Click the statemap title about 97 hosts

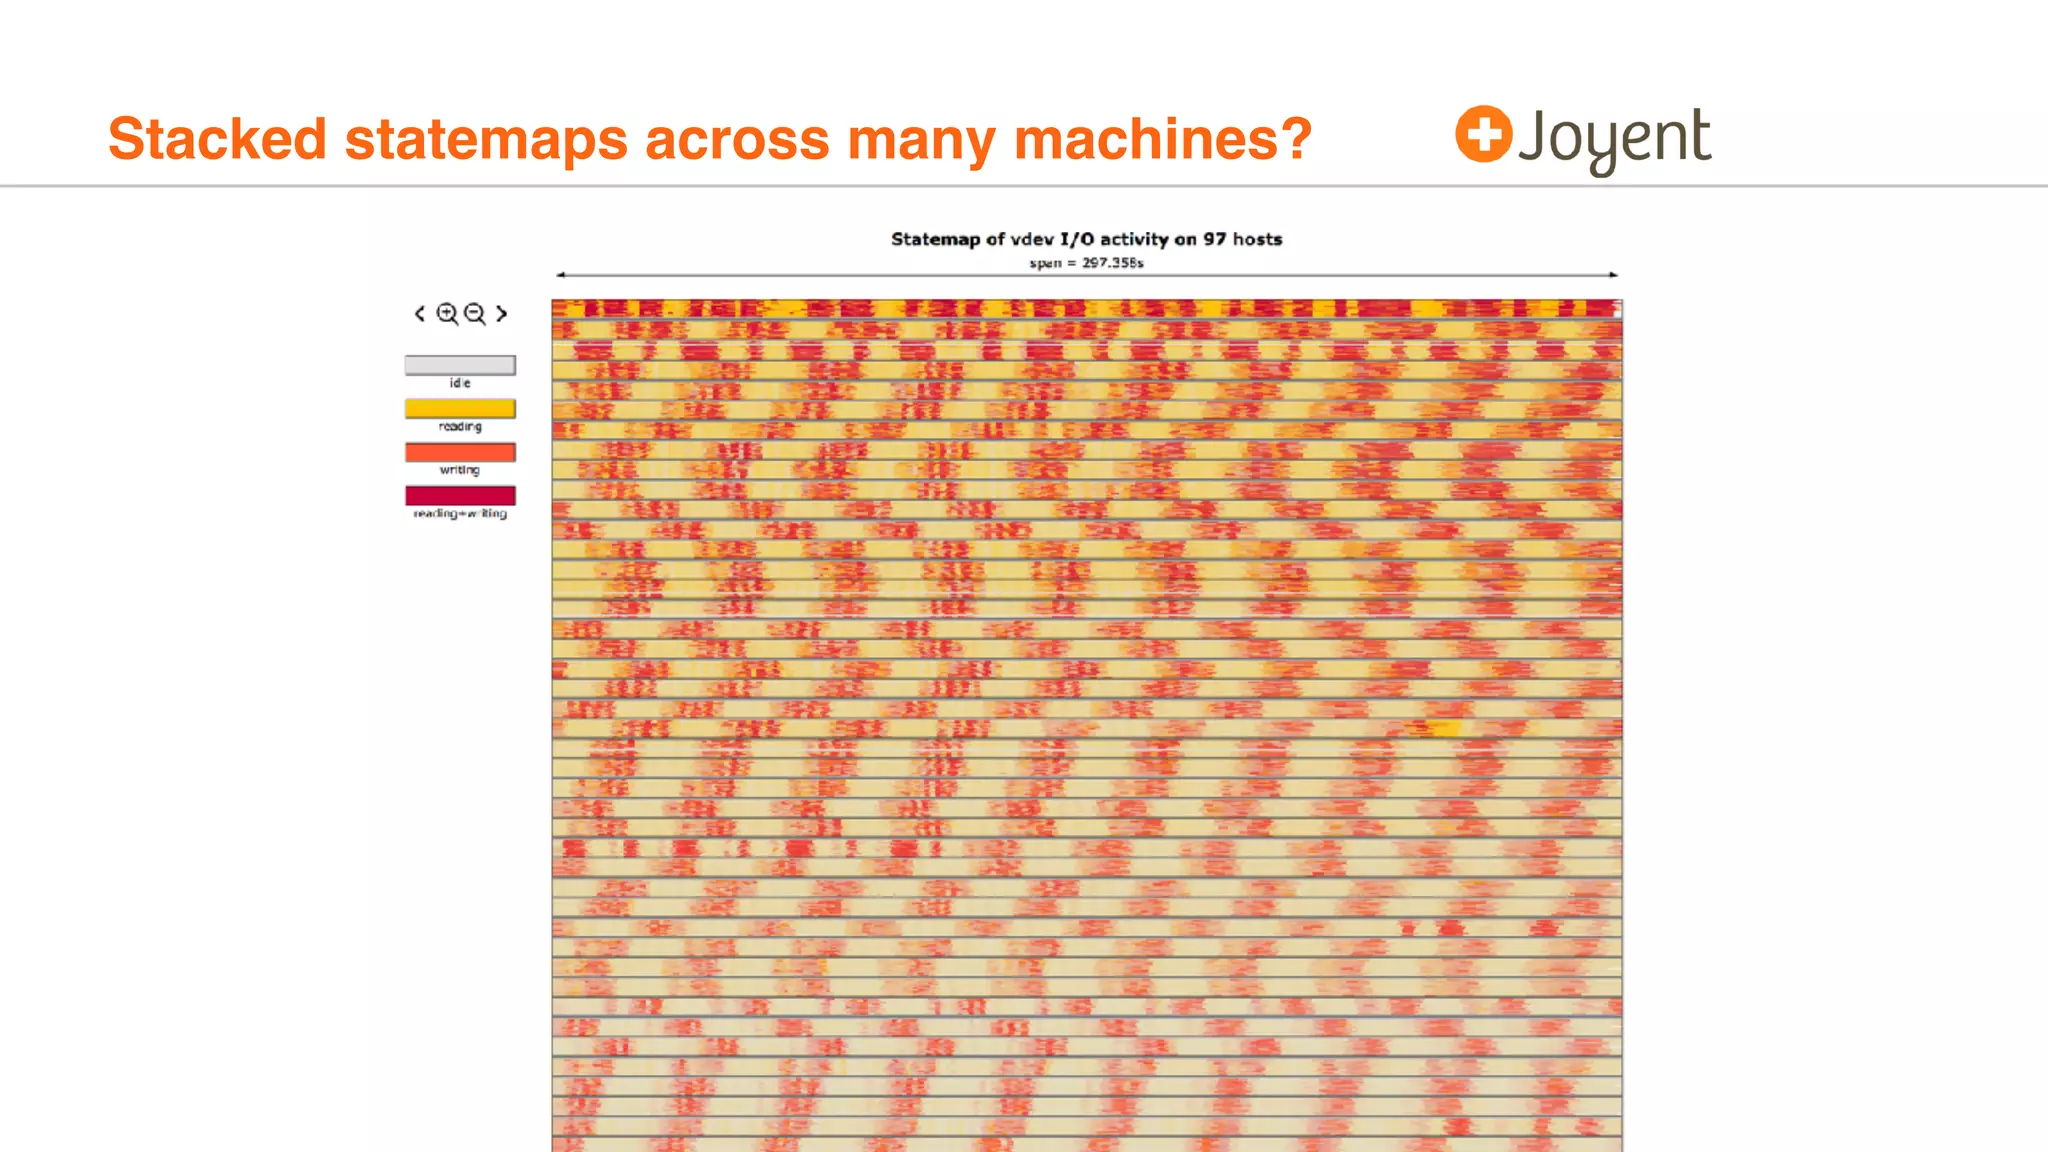pyautogui.click(x=1087, y=239)
